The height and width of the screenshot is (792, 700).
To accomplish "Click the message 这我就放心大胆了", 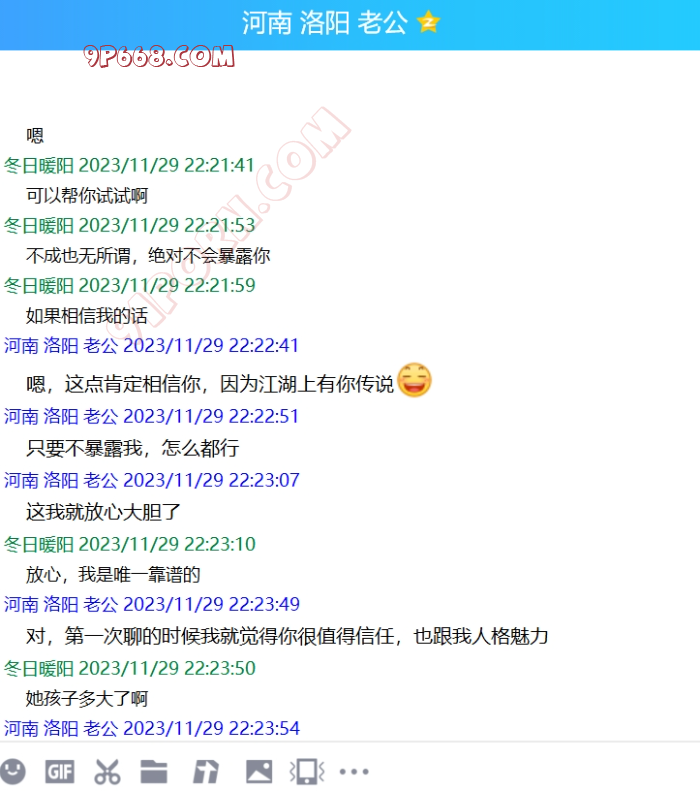I will click(x=103, y=512).
